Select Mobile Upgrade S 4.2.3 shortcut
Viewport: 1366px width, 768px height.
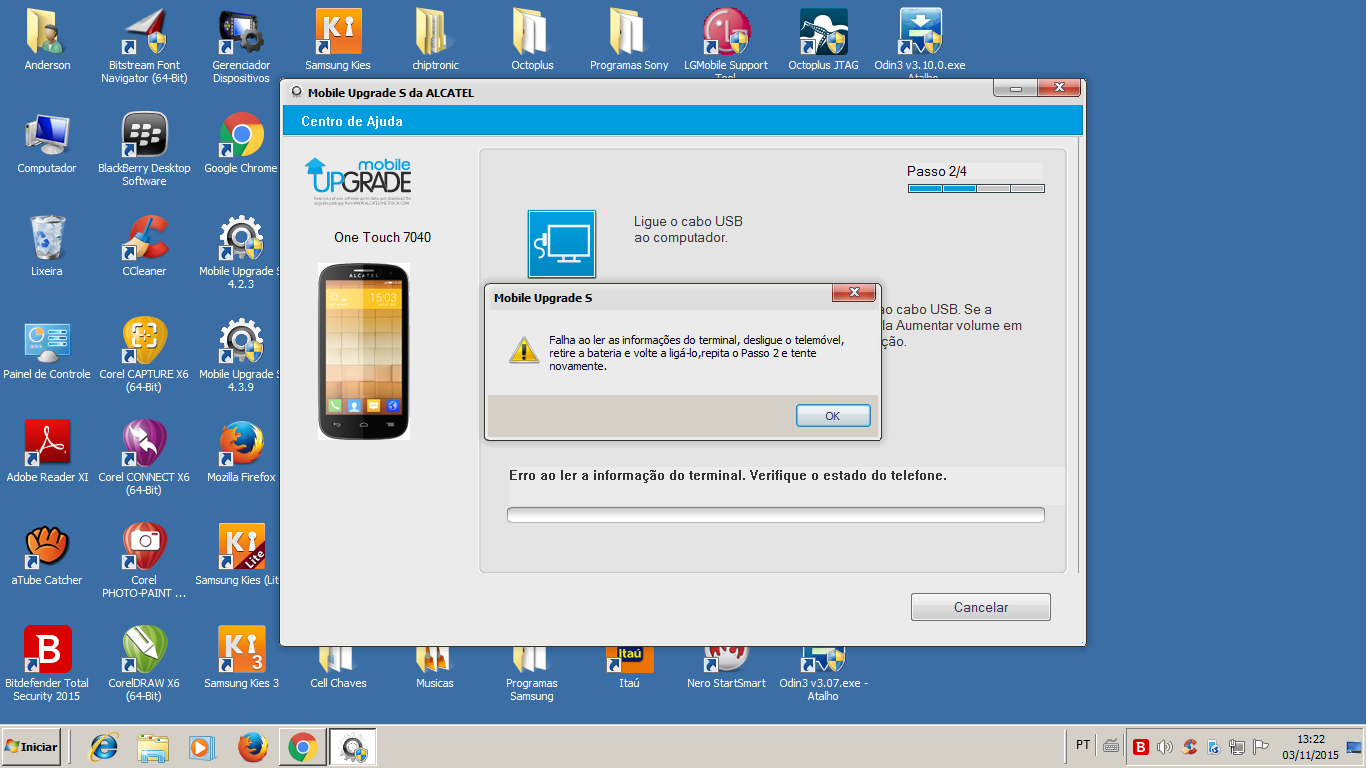[x=240, y=252]
